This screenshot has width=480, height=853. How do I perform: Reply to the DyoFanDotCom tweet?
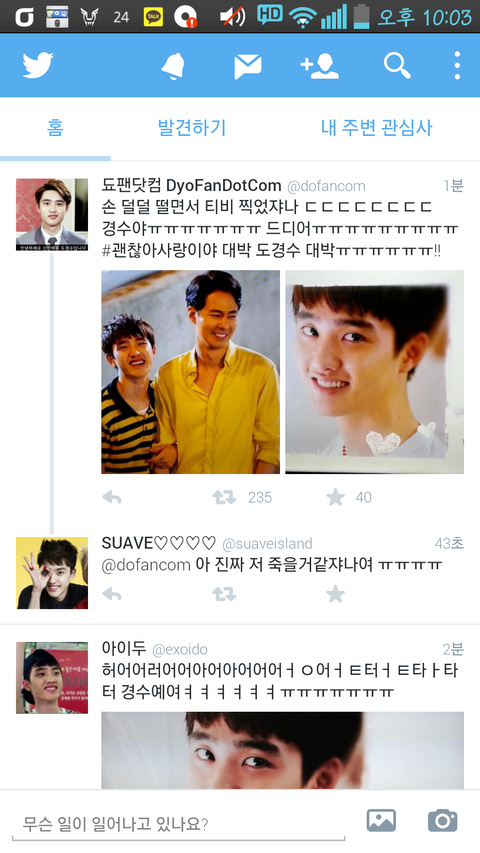pyautogui.click(x=112, y=497)
